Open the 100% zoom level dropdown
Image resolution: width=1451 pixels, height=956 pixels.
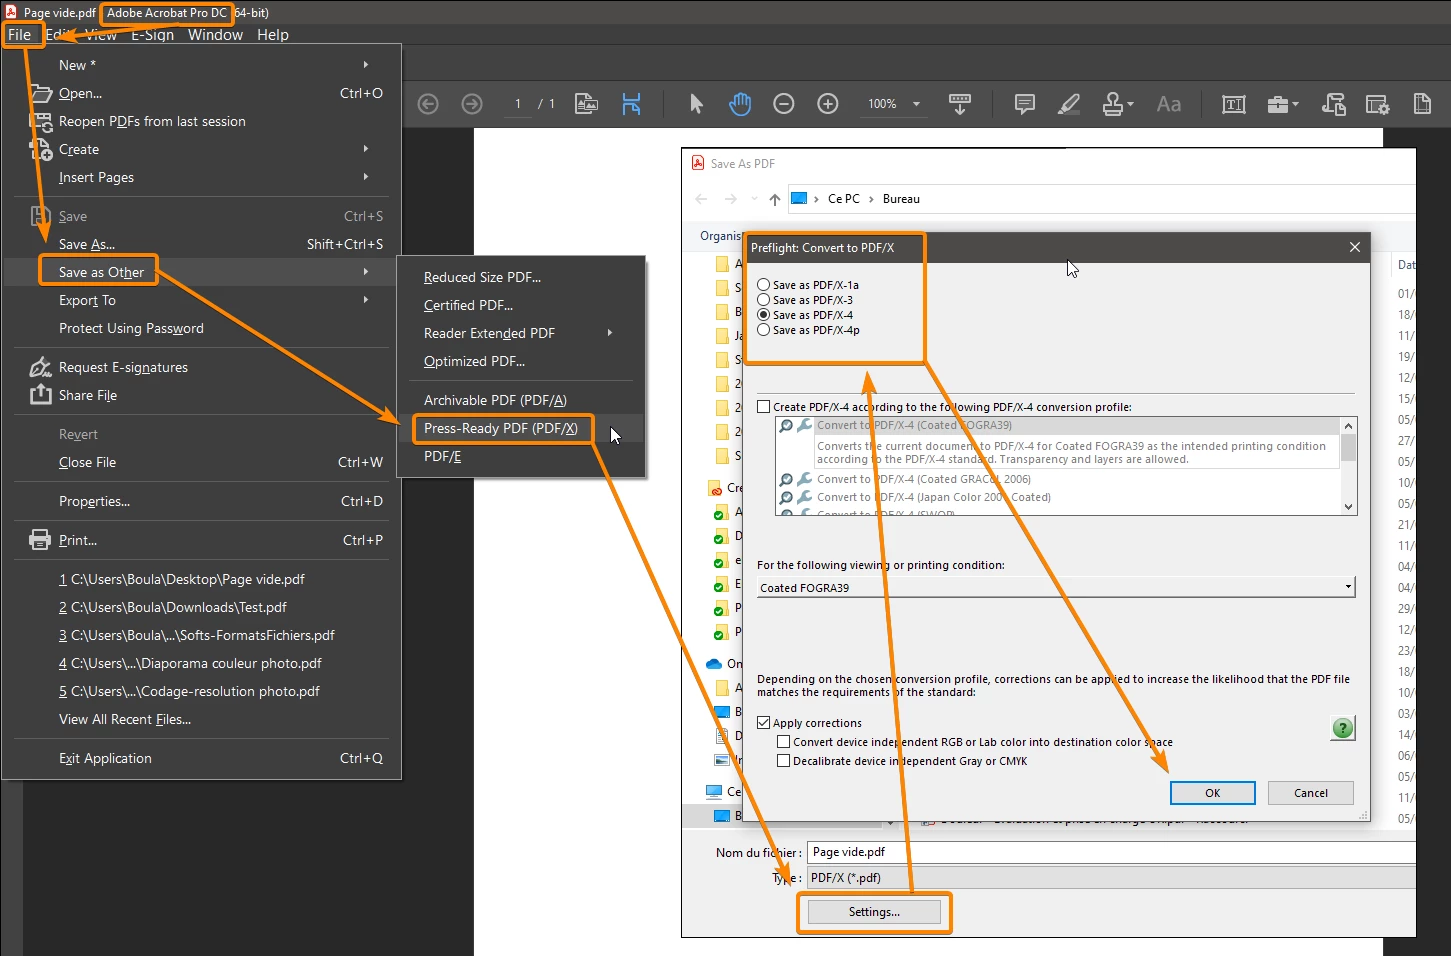[916, 104]
